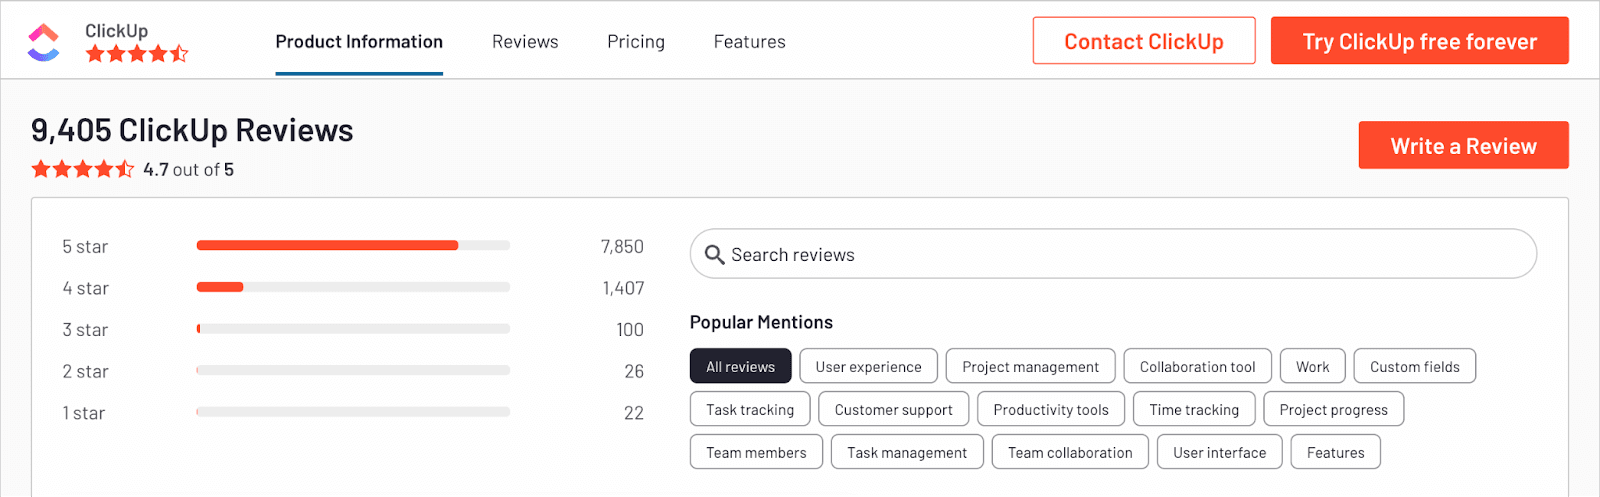The image size is (1600, 497).
Task: Toggle the Collaboration tool mention filter
Action: click(1198, 366)
